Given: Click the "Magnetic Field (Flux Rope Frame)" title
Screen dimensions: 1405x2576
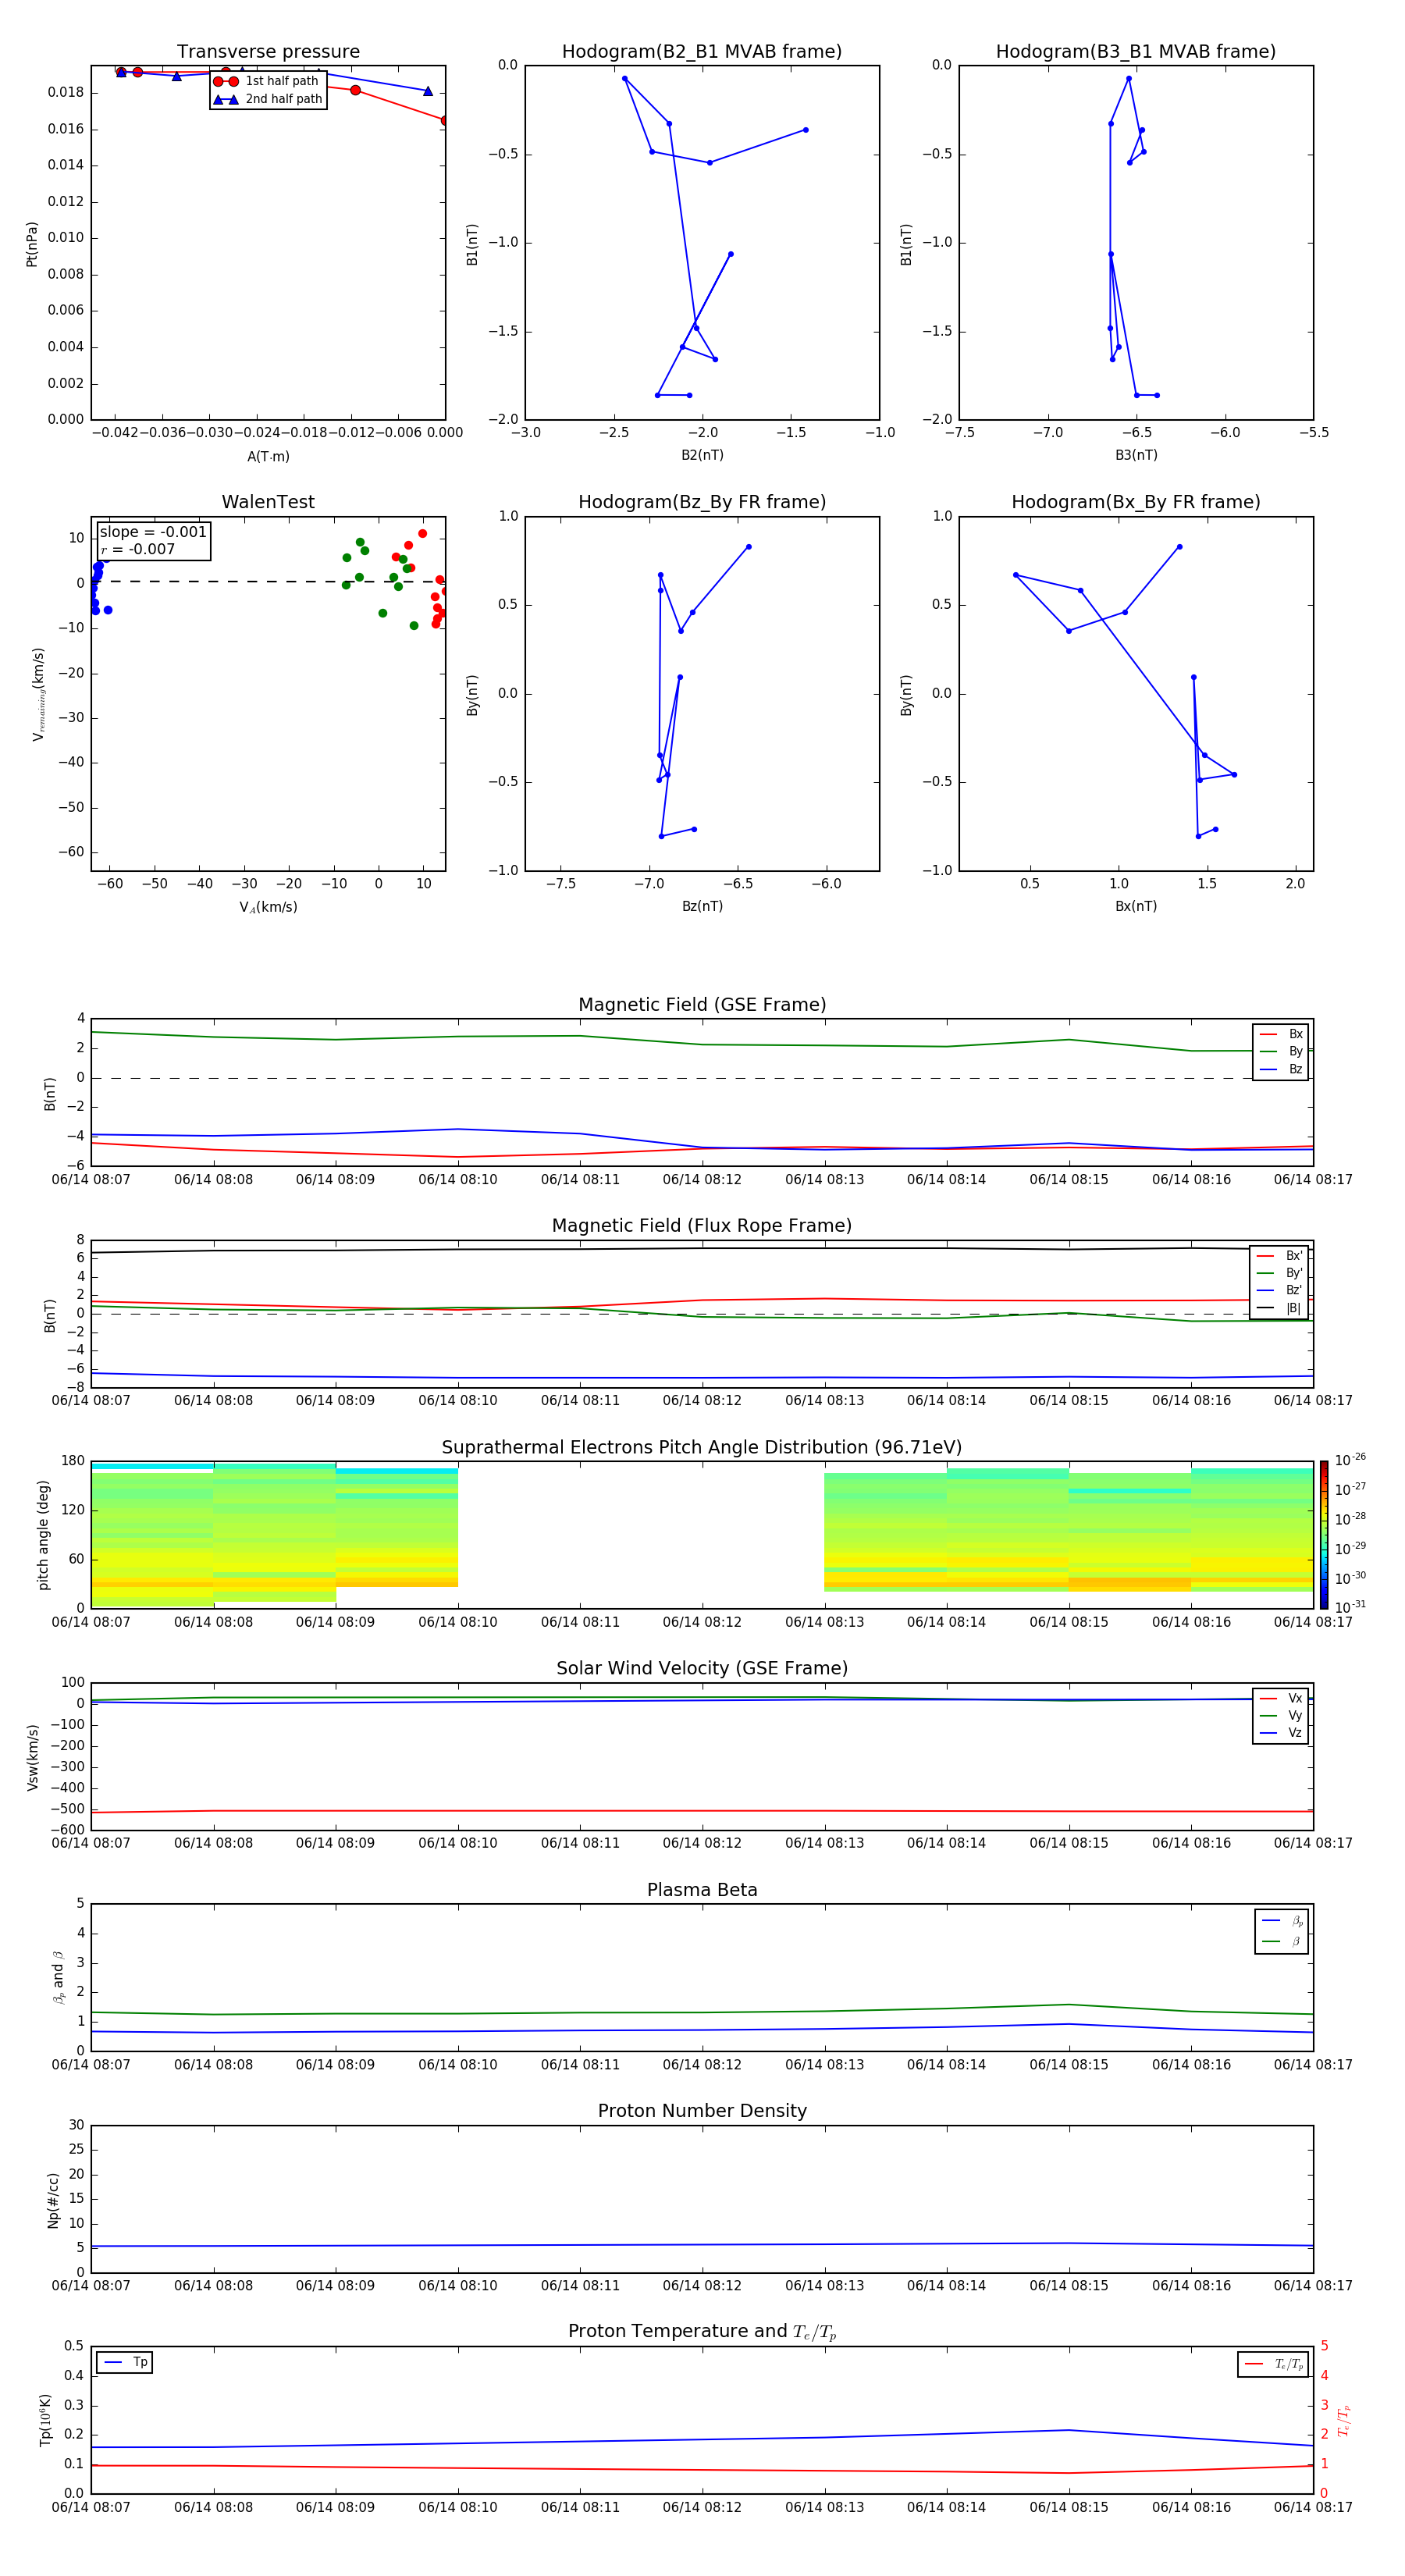Looking at the screenshot, I should [702, 1226].
